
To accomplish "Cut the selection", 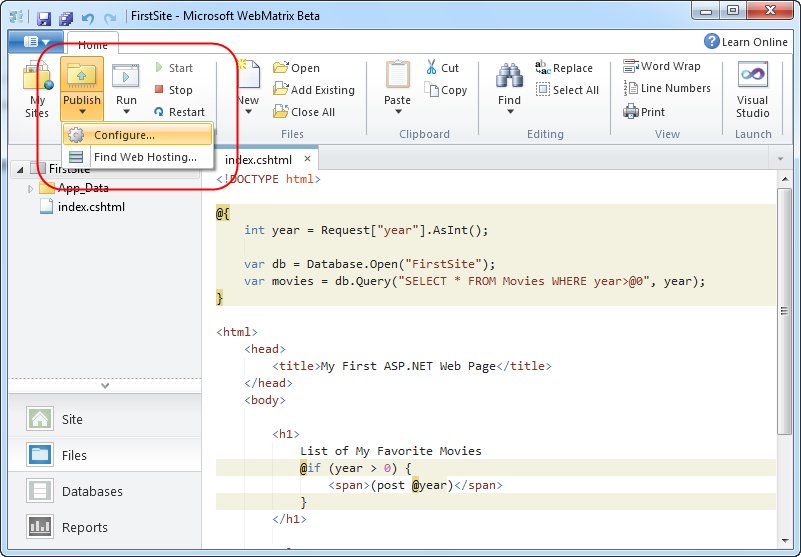I will point(442,68).
